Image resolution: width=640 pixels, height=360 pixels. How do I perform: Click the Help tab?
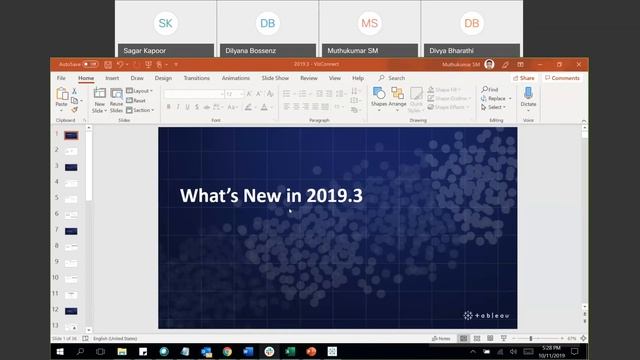point(358,78)
